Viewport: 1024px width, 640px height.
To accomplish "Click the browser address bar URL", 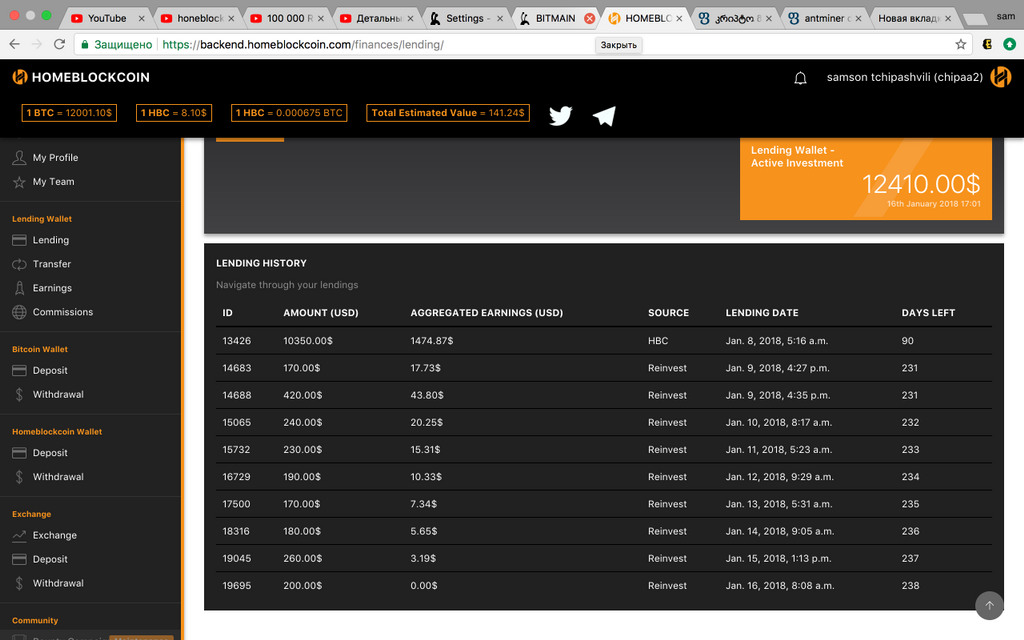I will coord(303,44).
